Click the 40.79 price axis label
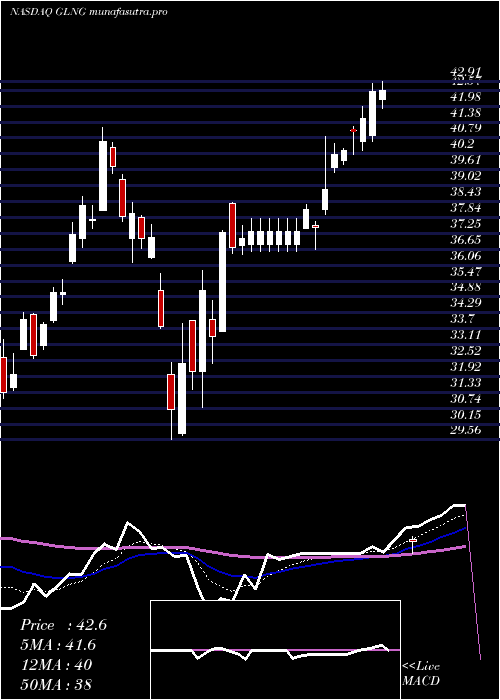500x700 pixels. click(x=465, y=129)
